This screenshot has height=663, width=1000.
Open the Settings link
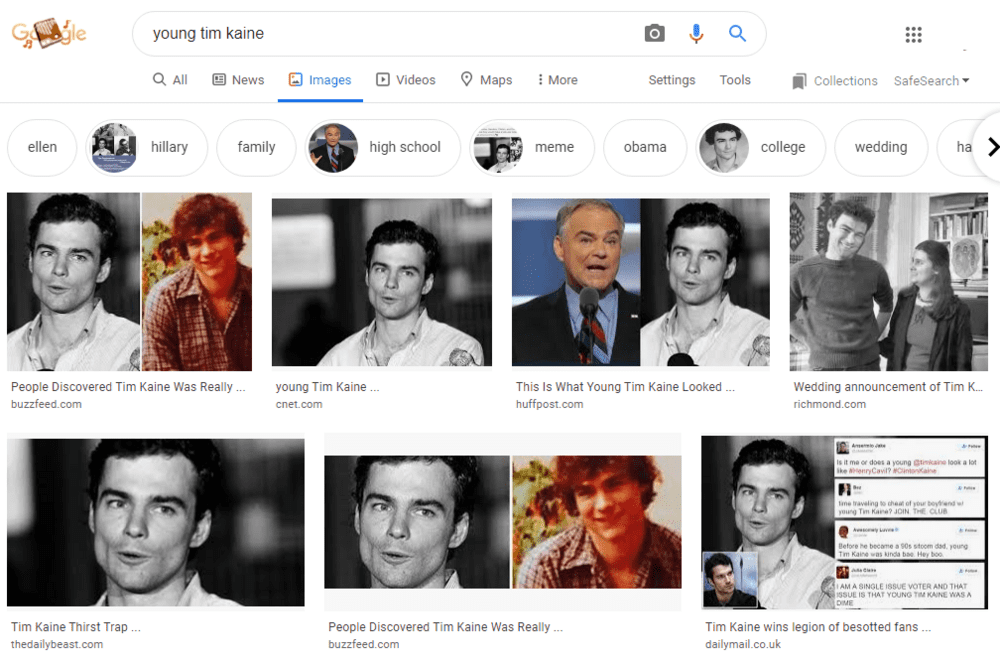pyautogui.click(x=671, y=80)
